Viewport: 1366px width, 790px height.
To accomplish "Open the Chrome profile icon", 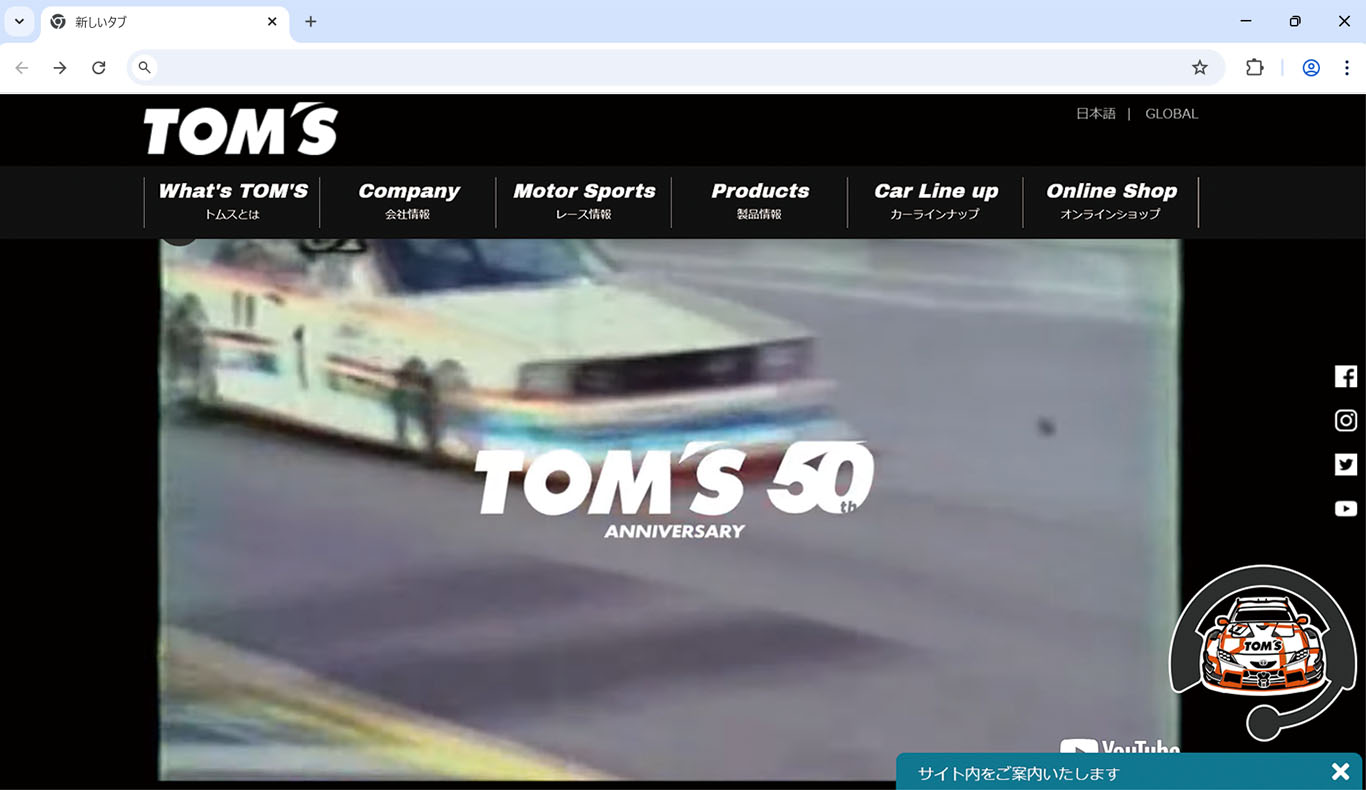I will pos(1311,68).
